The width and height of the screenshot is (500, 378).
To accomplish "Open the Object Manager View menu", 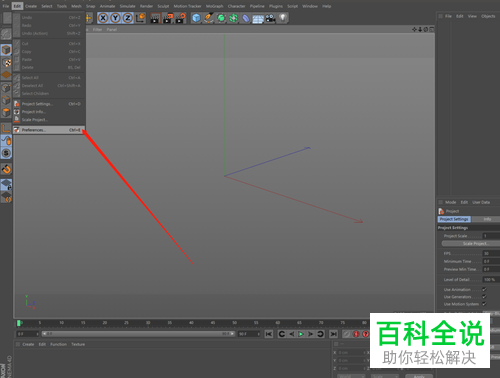I will pos(472,16).
